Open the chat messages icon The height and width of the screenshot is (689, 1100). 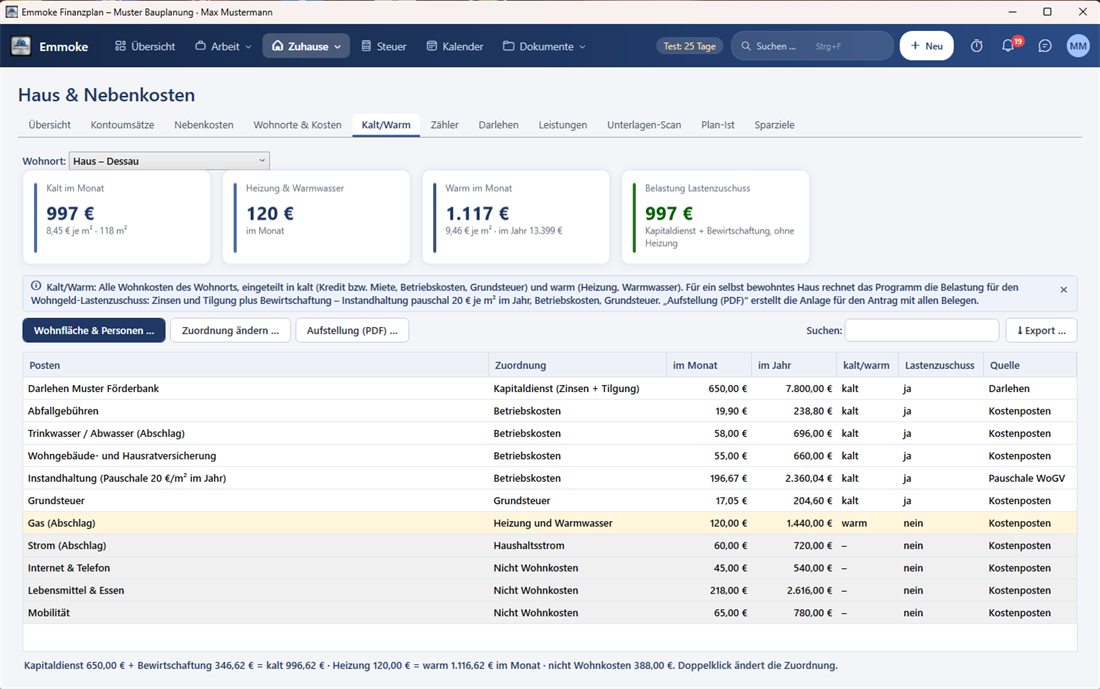[x=1045, y=46]
